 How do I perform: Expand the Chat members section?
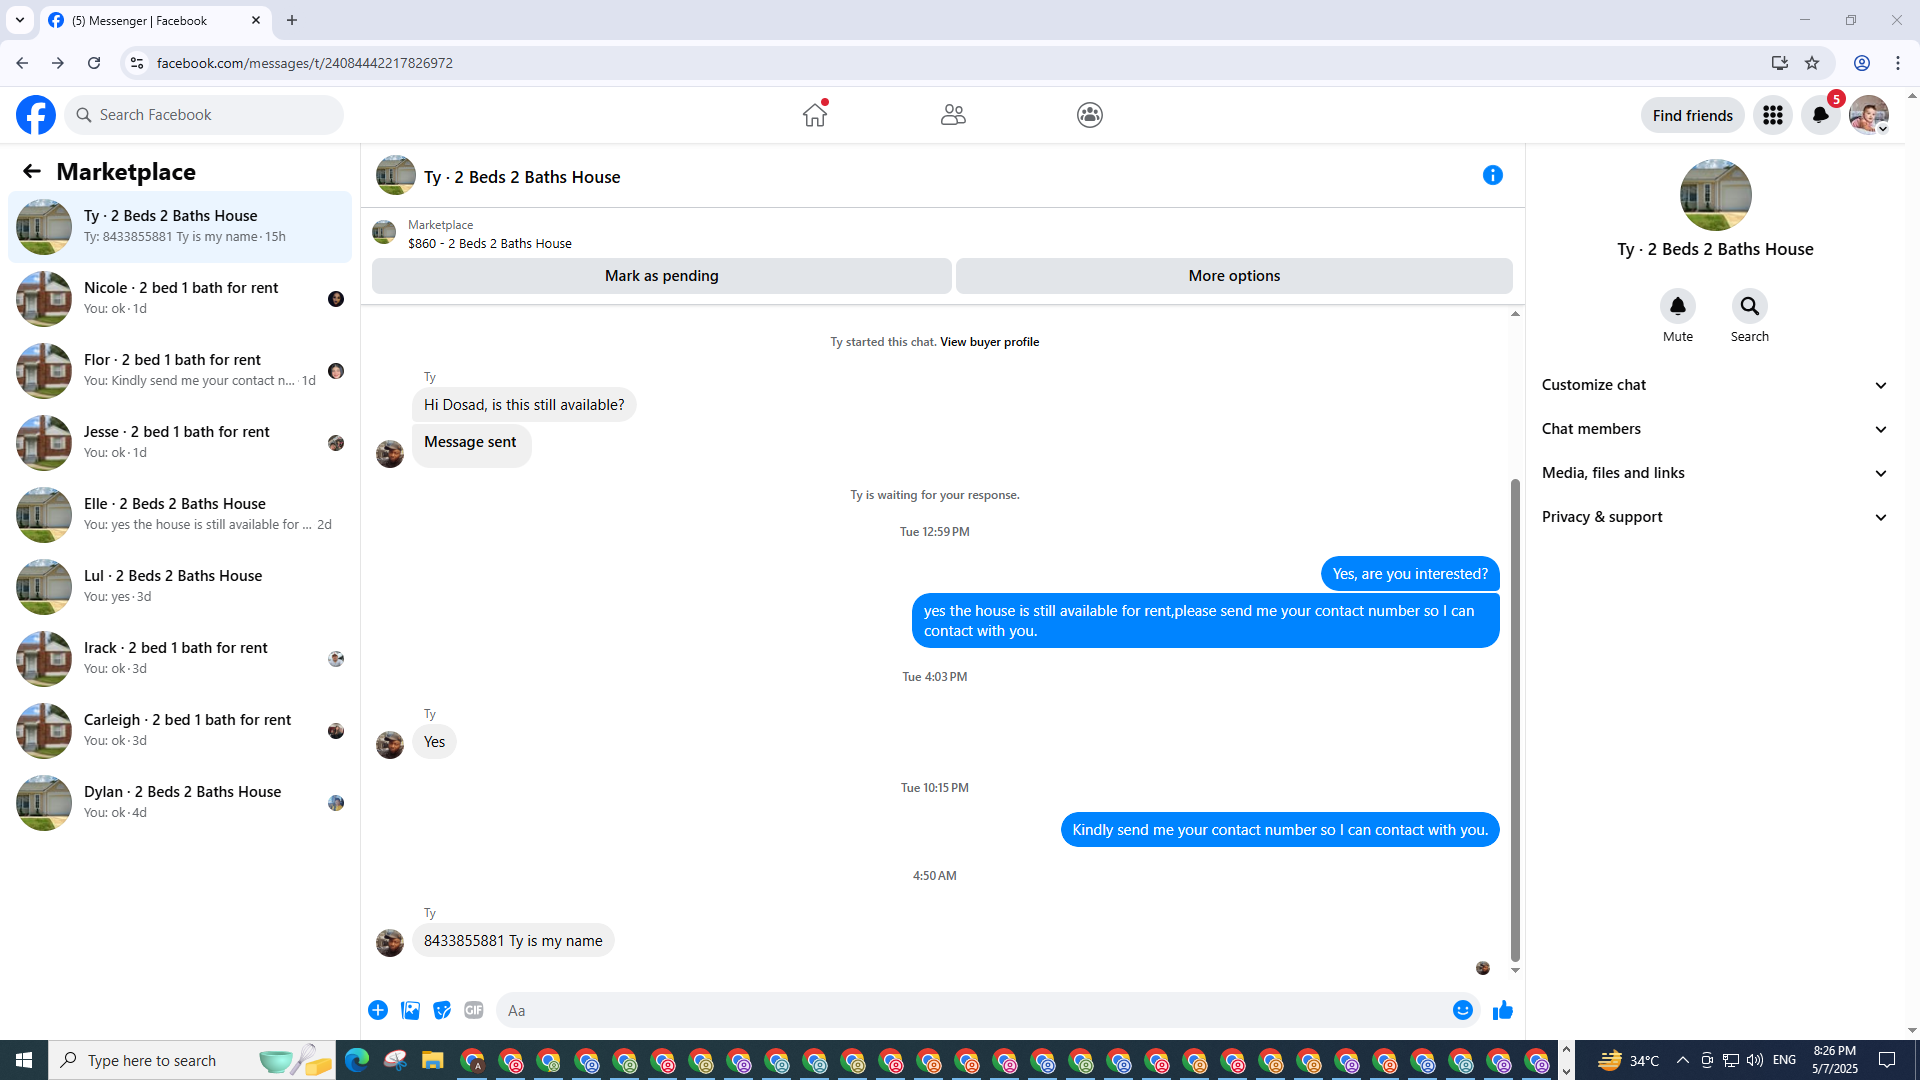[x=1714, y=429]
